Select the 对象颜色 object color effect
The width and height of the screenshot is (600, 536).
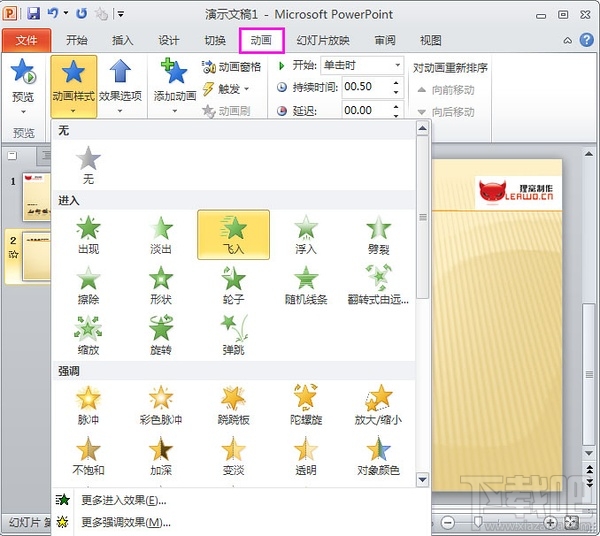pyautogui.click(x=378, y=456)
